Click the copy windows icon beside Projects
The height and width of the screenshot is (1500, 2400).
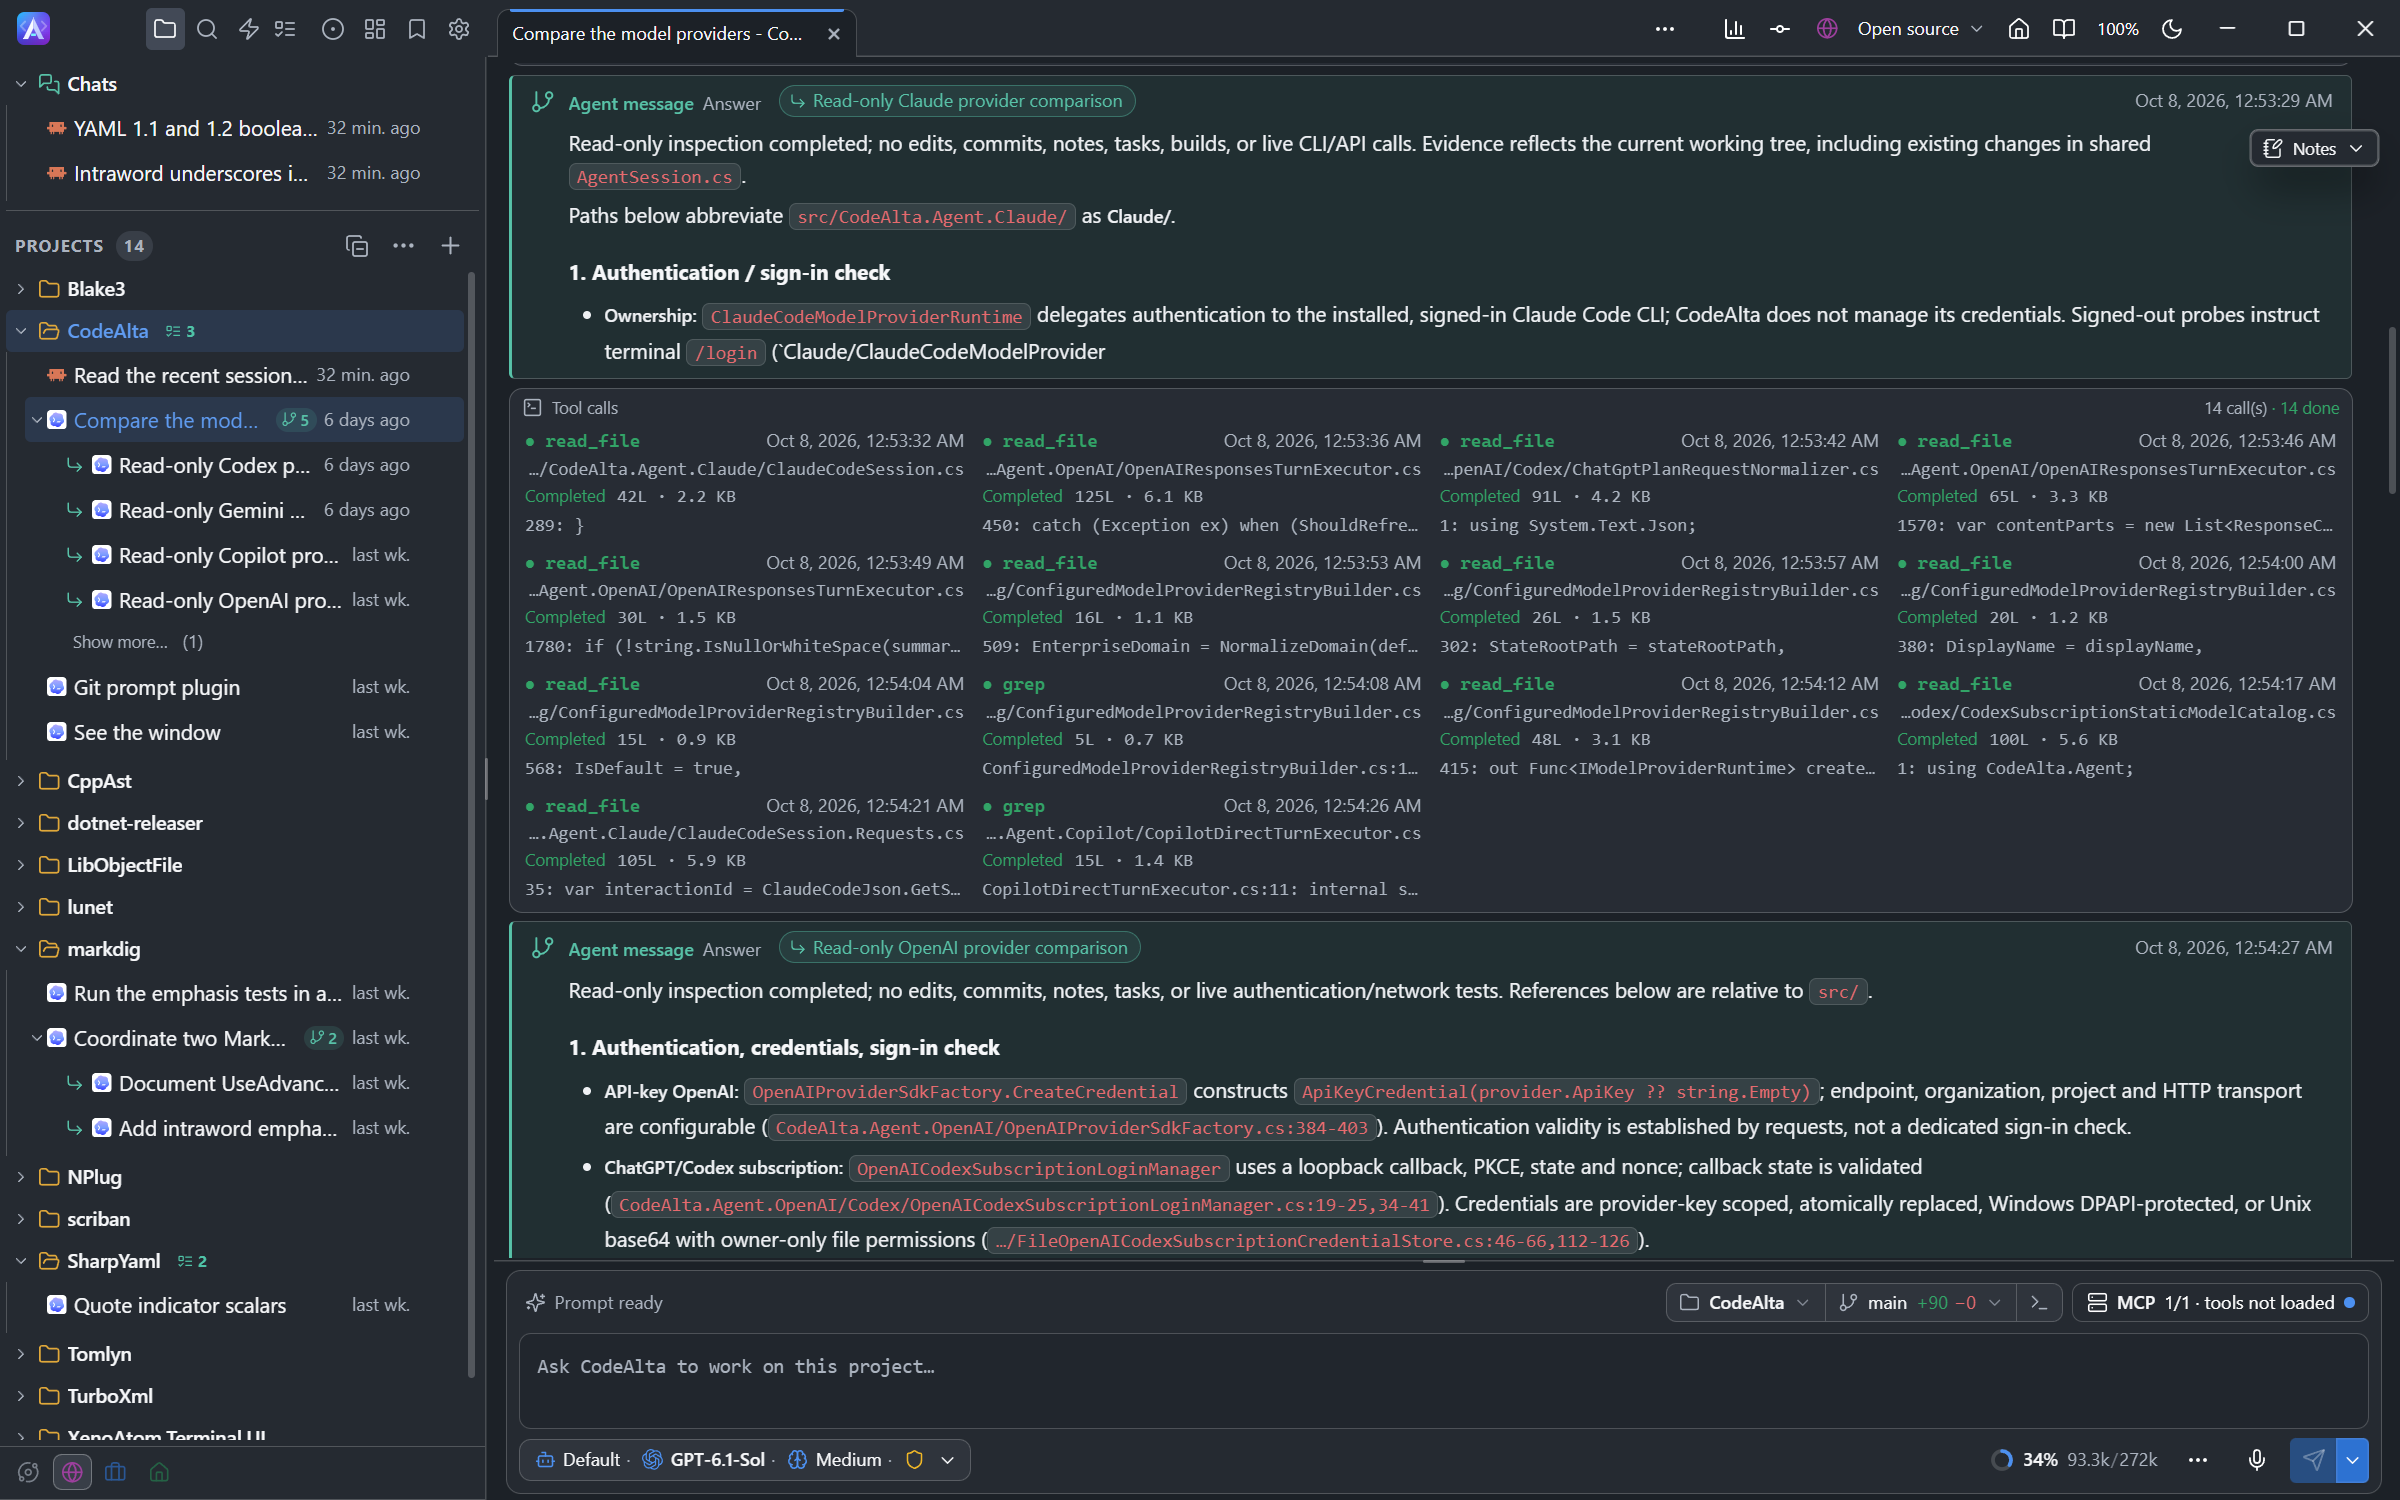(x=357, y=246)
